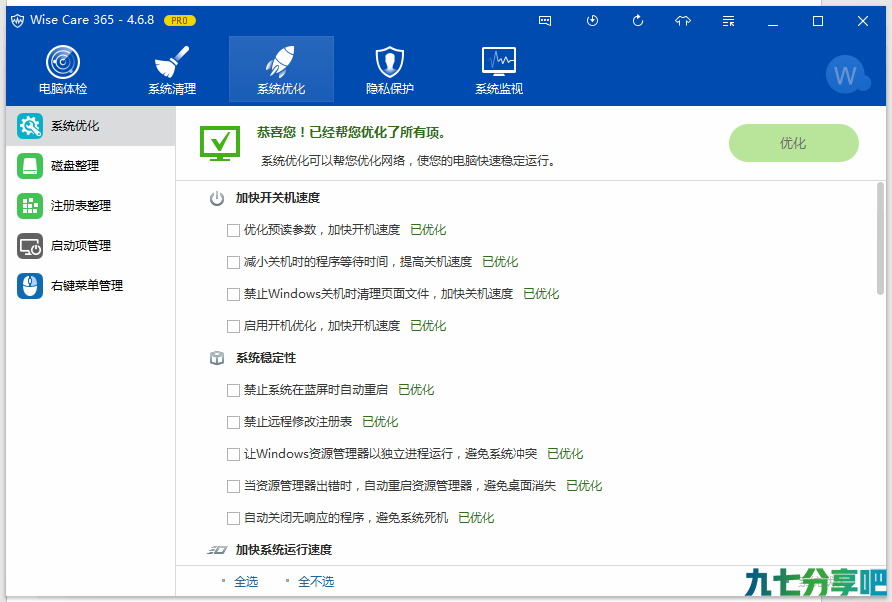
Task: Close the Wise Care 365 window
Action: pyautogui.click(x=862, y=21)
